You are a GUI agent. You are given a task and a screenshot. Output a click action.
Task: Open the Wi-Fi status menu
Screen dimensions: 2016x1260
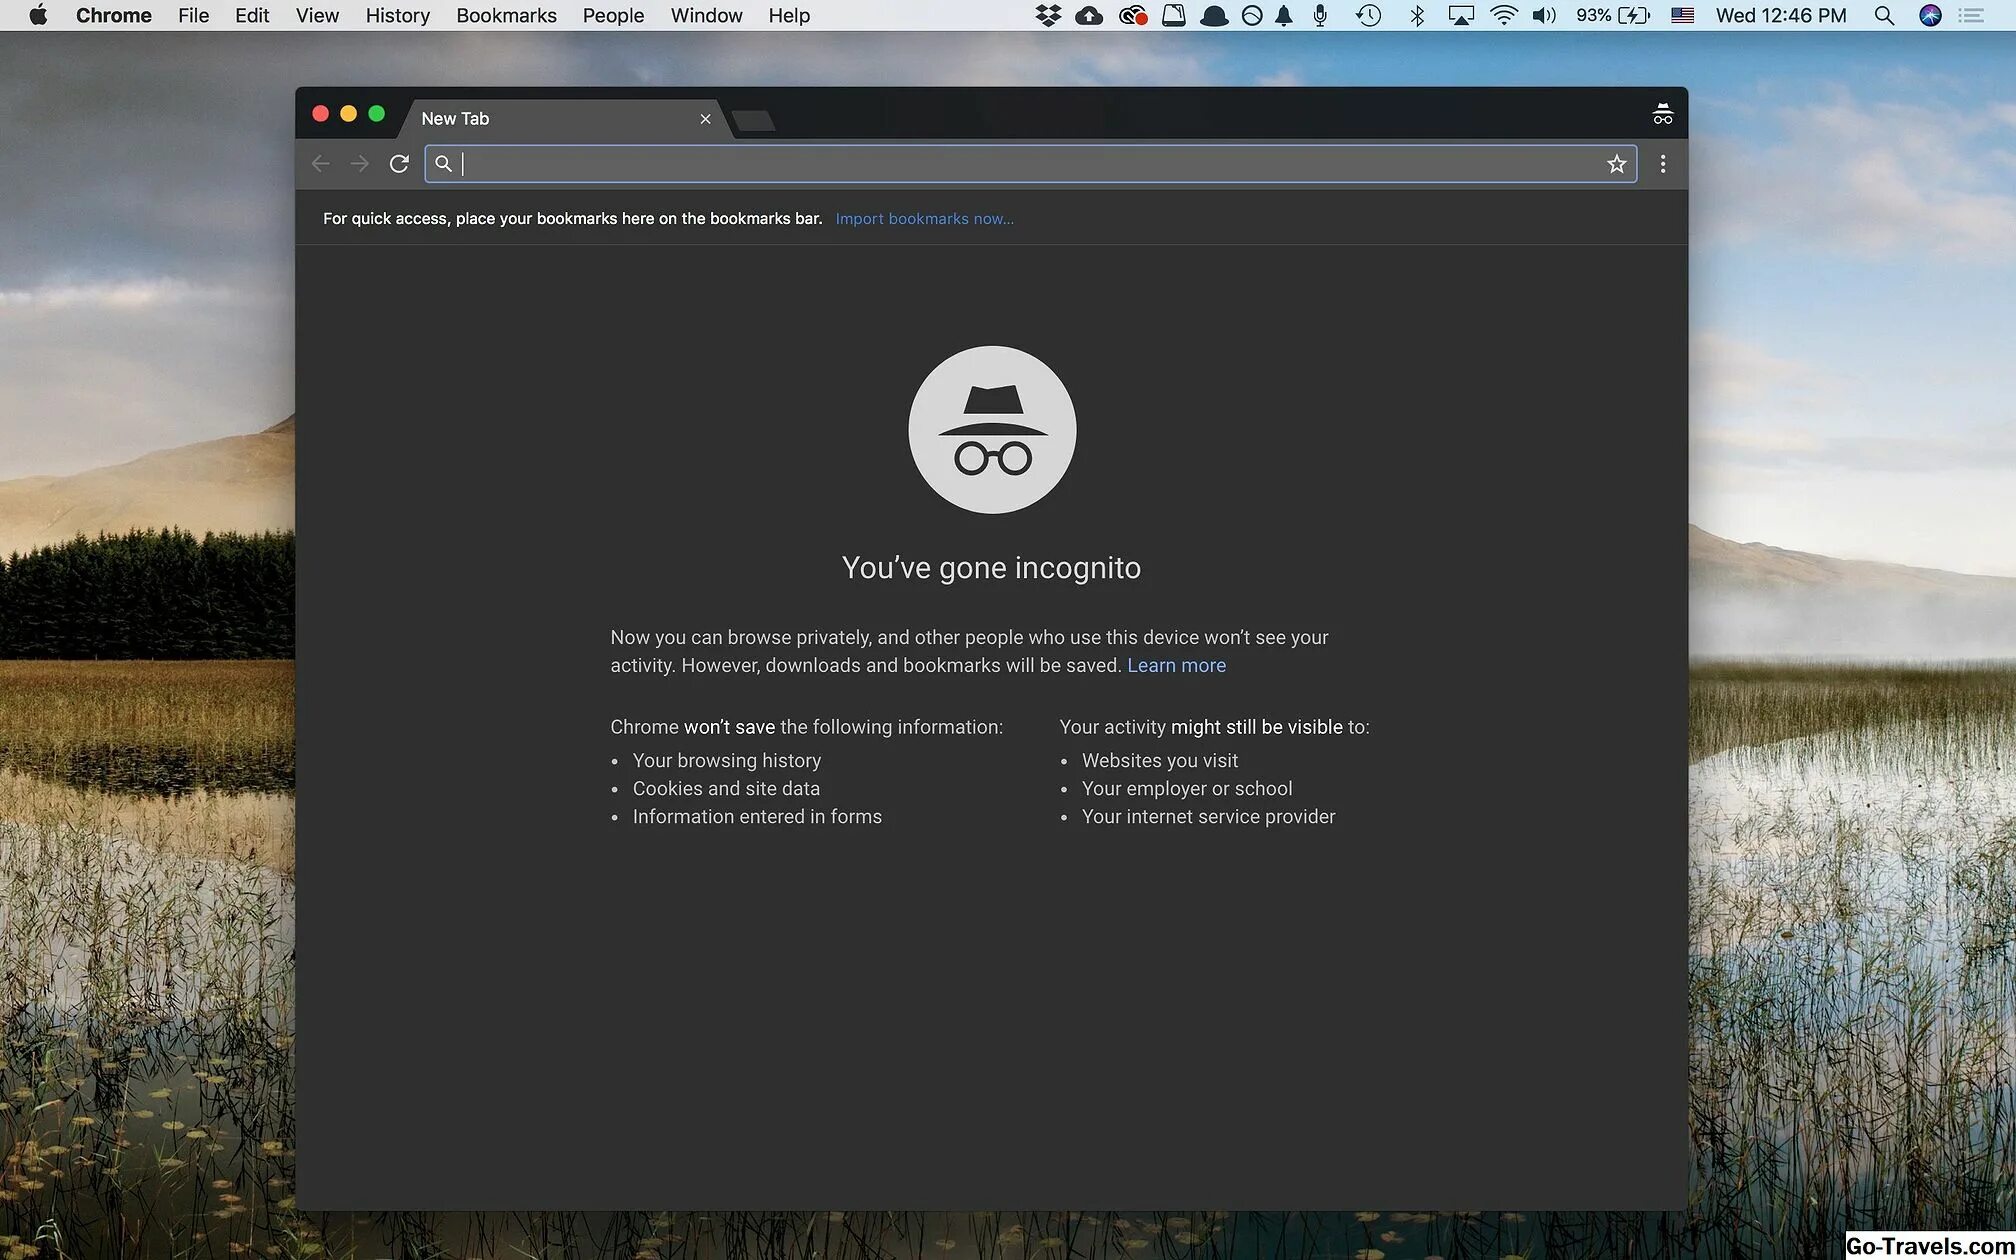1503,16
